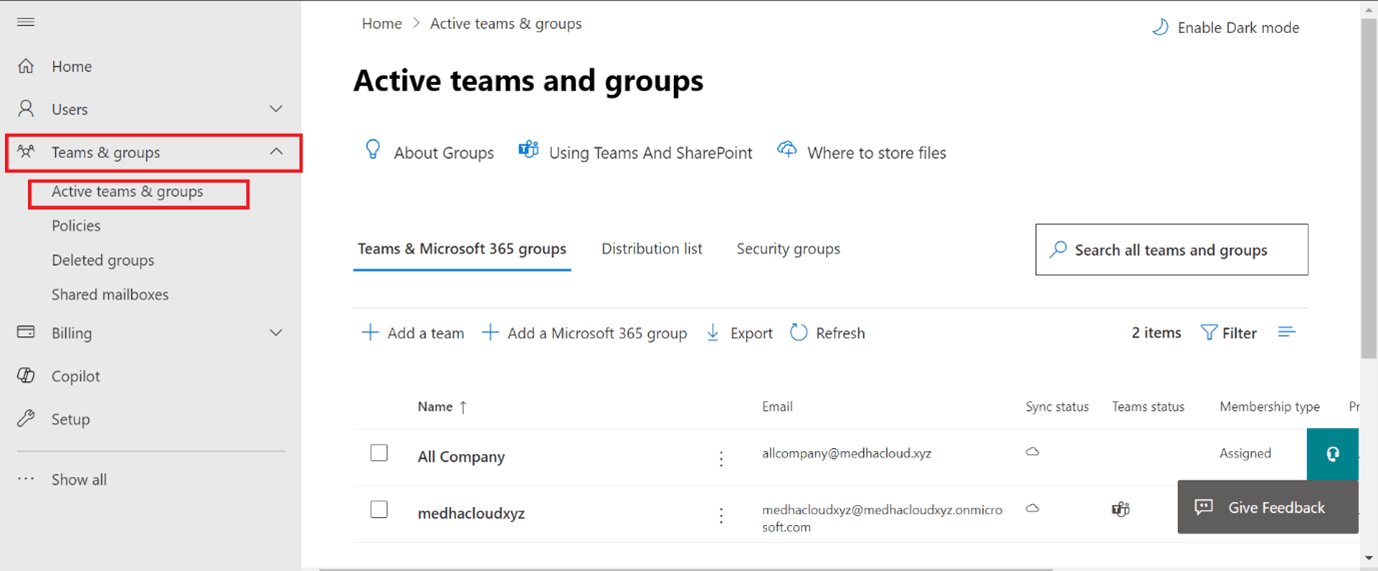Open more actions for All Company
The height and width of the screenshot is (571, 1378).
point(721,458)
